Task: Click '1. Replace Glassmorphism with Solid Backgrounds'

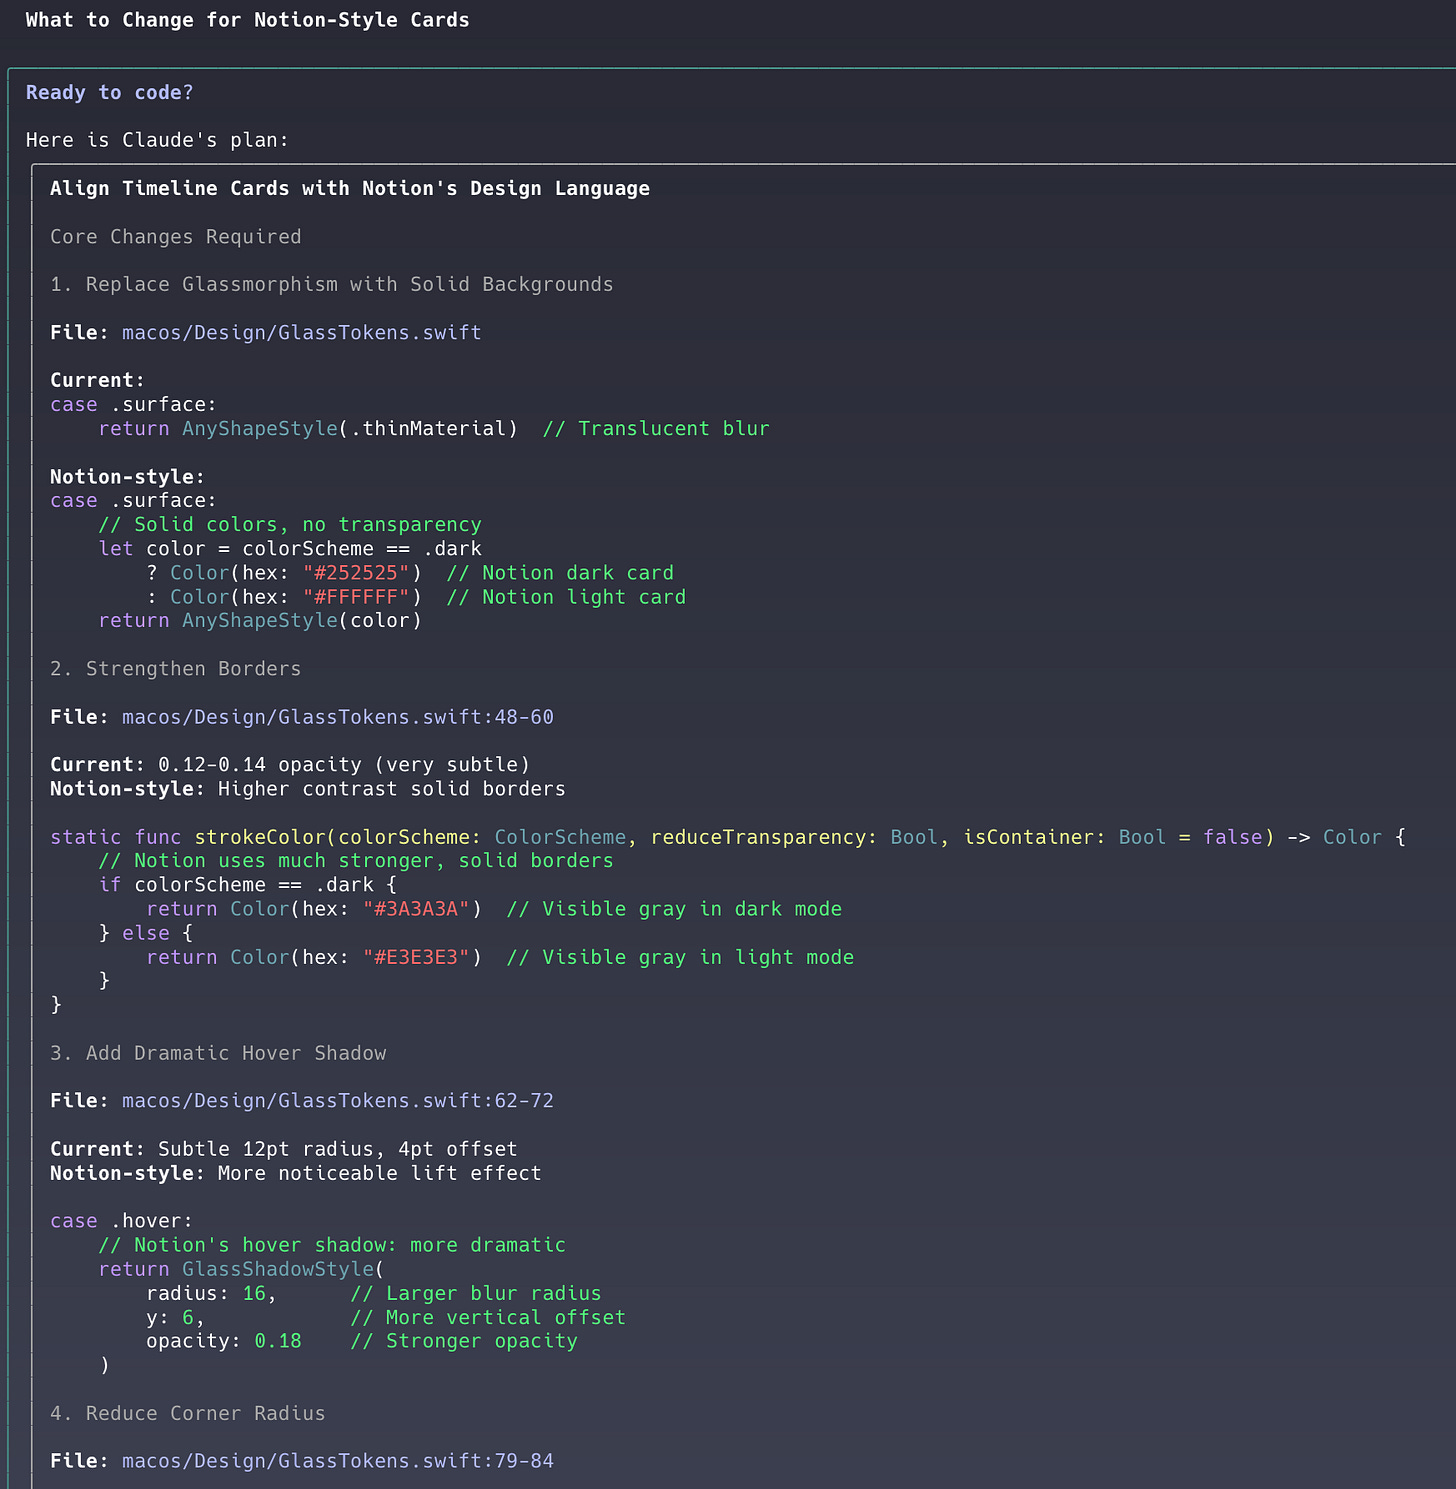Action: pos(331,284)
